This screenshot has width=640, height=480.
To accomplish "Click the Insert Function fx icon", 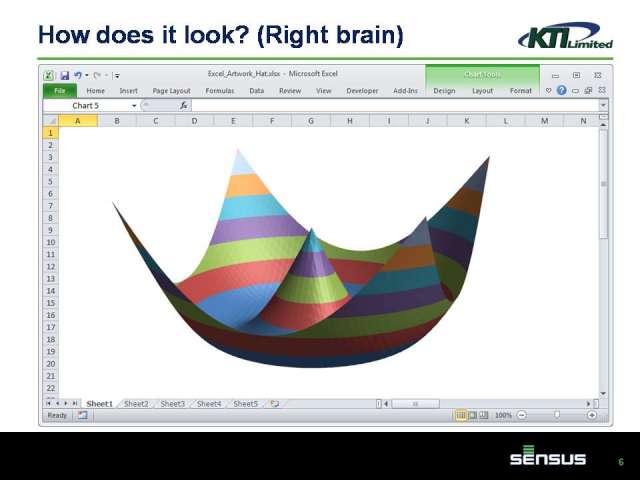I will click(x=184, y=106).
